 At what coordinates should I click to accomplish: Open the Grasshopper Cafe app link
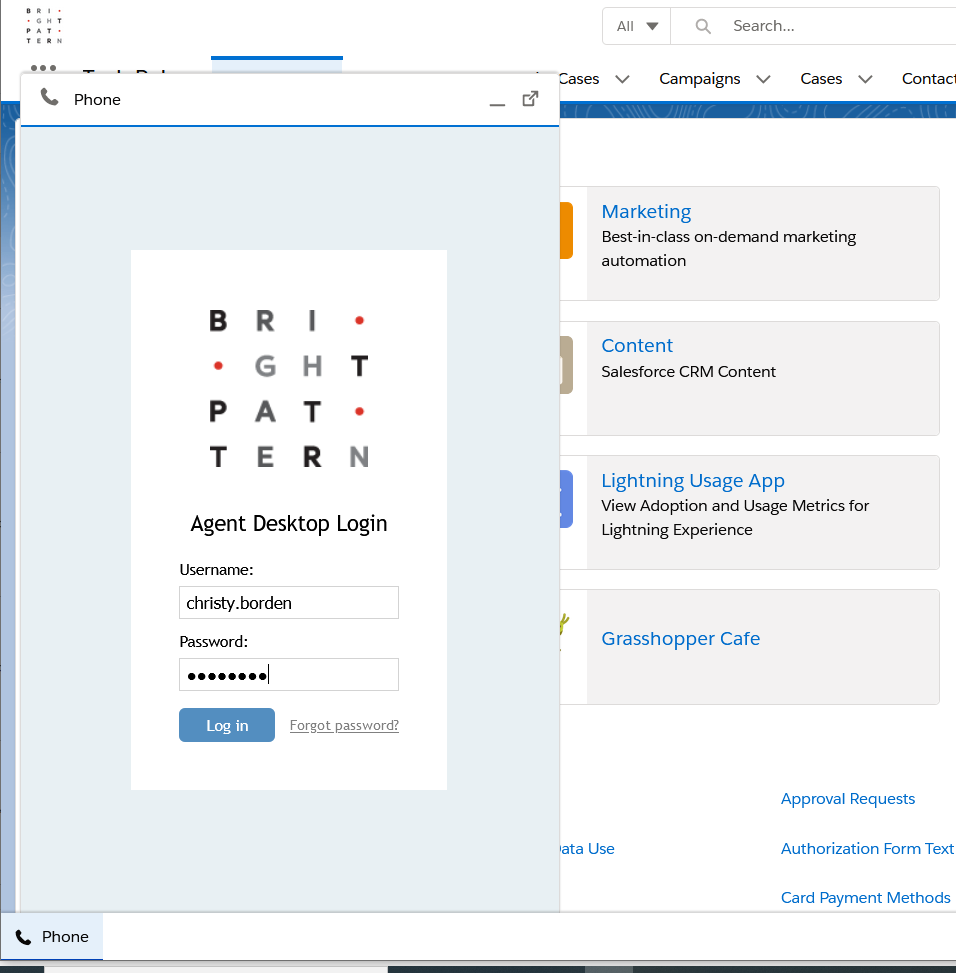(681, 639)
